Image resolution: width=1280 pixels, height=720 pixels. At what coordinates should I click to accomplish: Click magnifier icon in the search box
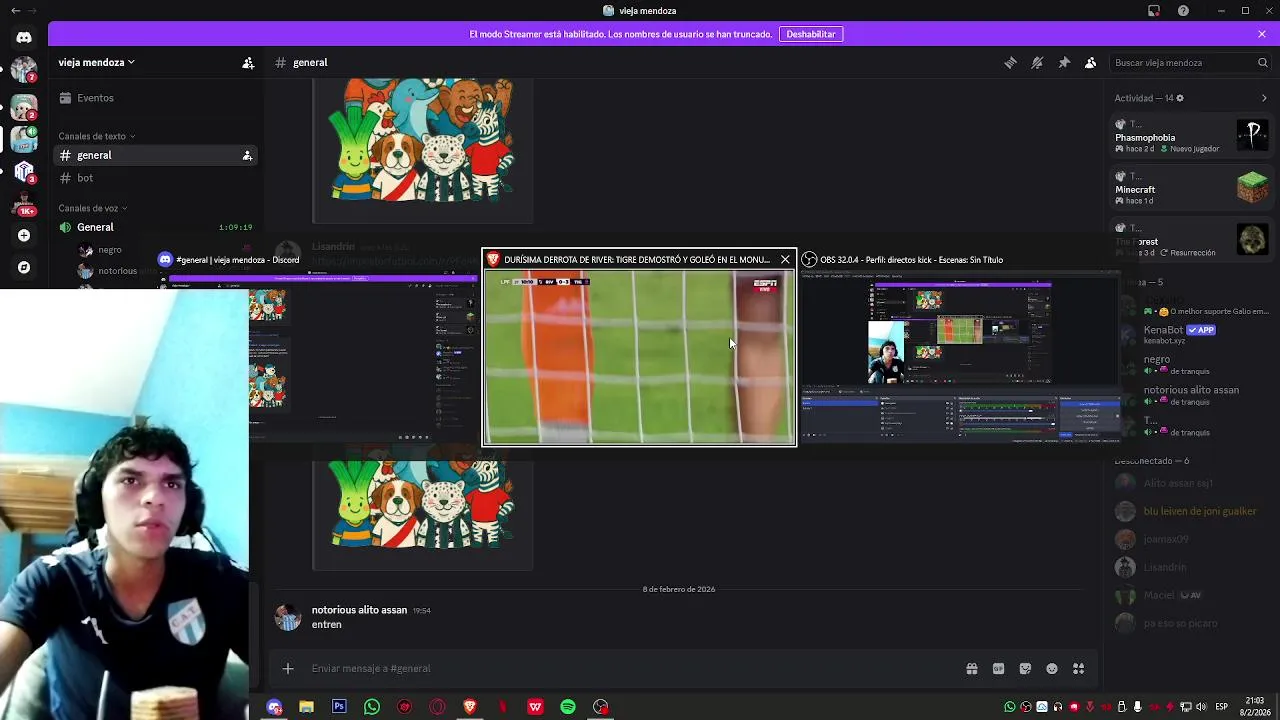click(1262, 63)
